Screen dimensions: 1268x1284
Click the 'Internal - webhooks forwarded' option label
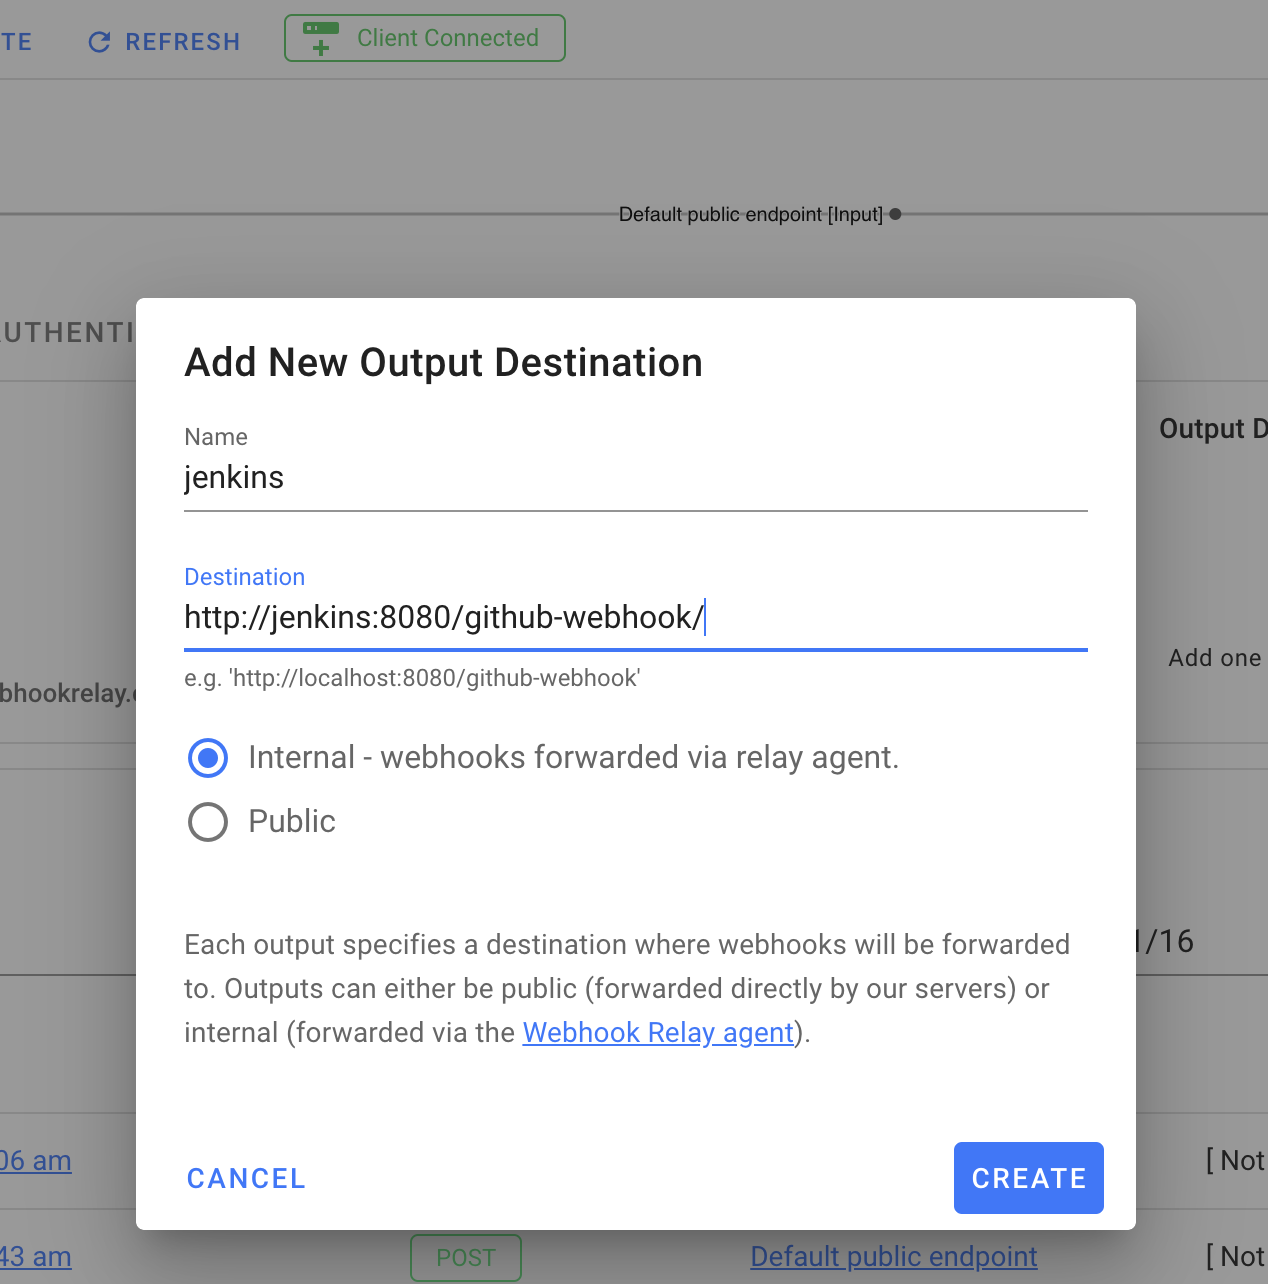click(573, 758)
